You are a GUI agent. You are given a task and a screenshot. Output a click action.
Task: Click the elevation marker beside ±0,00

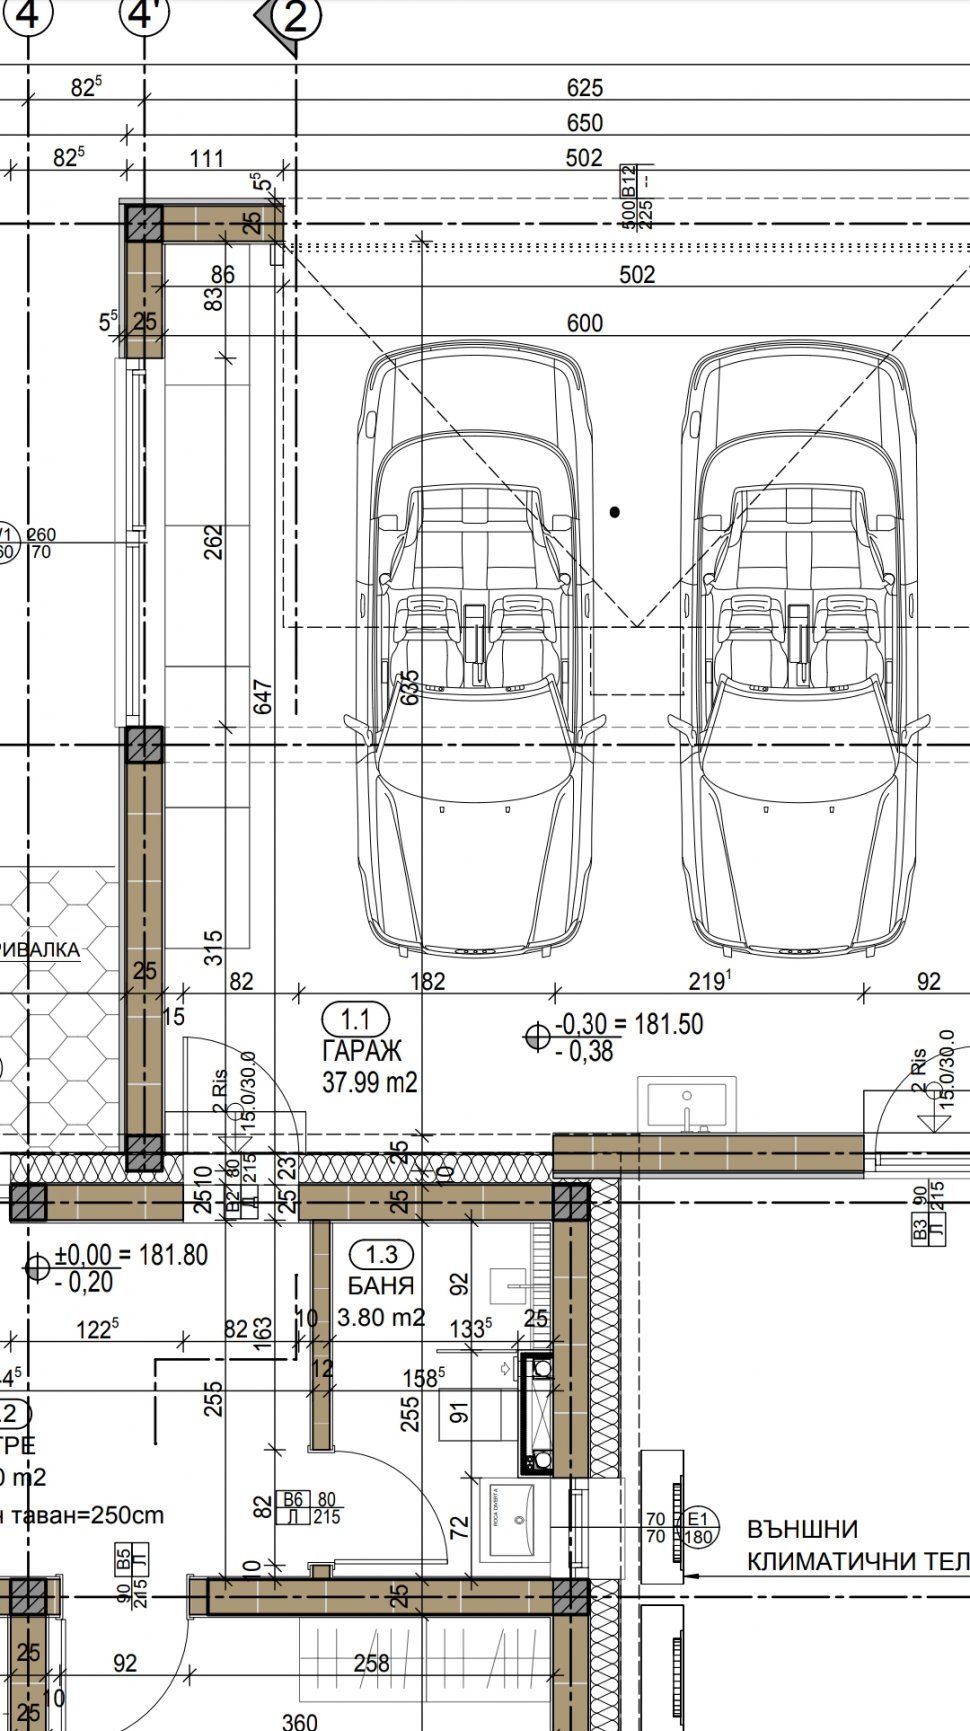(x=37, y=1267)
